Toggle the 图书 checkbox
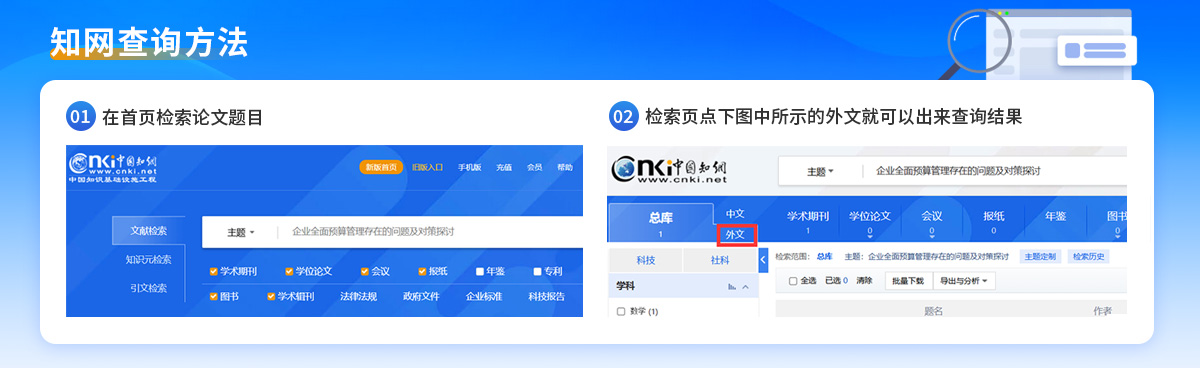The height and width of the screenshot is (368, 1200). click(214, 296)
